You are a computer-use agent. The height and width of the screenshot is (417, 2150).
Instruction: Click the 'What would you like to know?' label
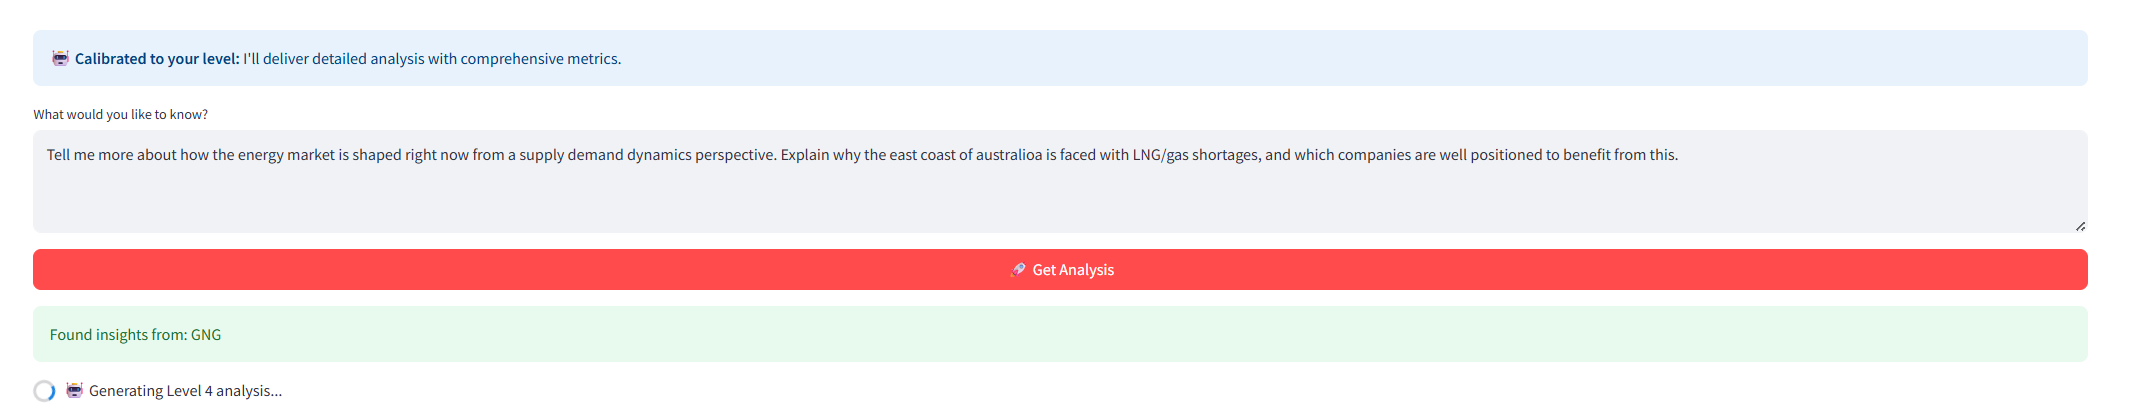[120, 115]
